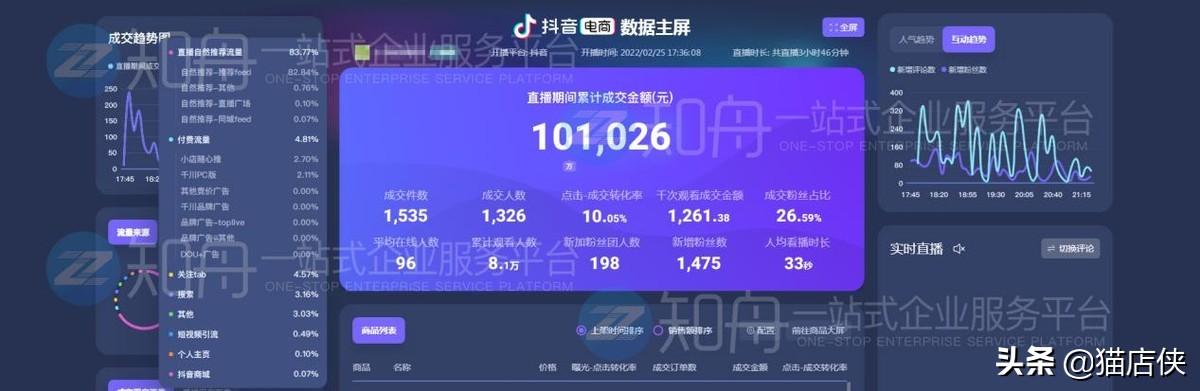Click the 全屏 fullscreen icon button
The height and width of the screenshot is (391, 1200).
842,27
